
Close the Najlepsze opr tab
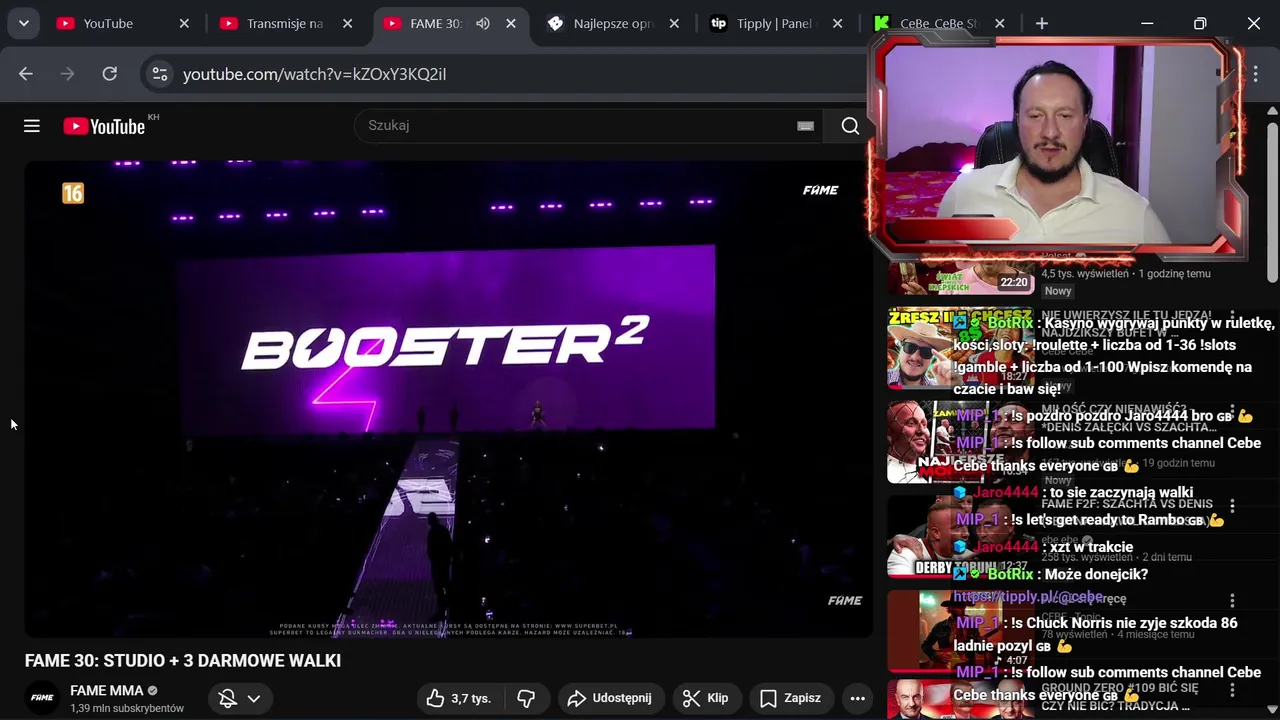click(674, 23)
